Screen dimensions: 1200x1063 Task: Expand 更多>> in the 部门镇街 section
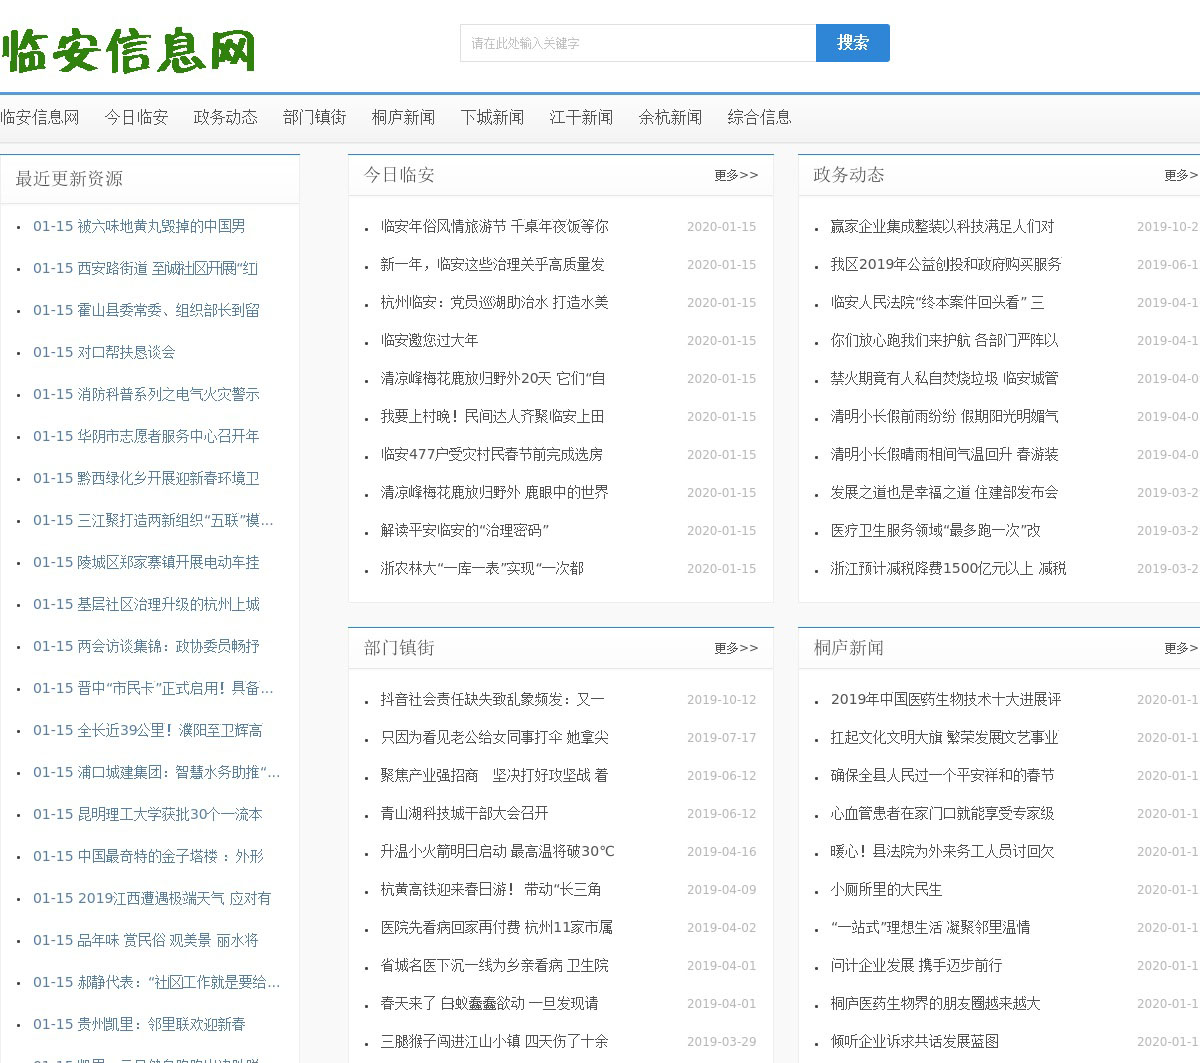pyautogui.click(x=736, y=648)
